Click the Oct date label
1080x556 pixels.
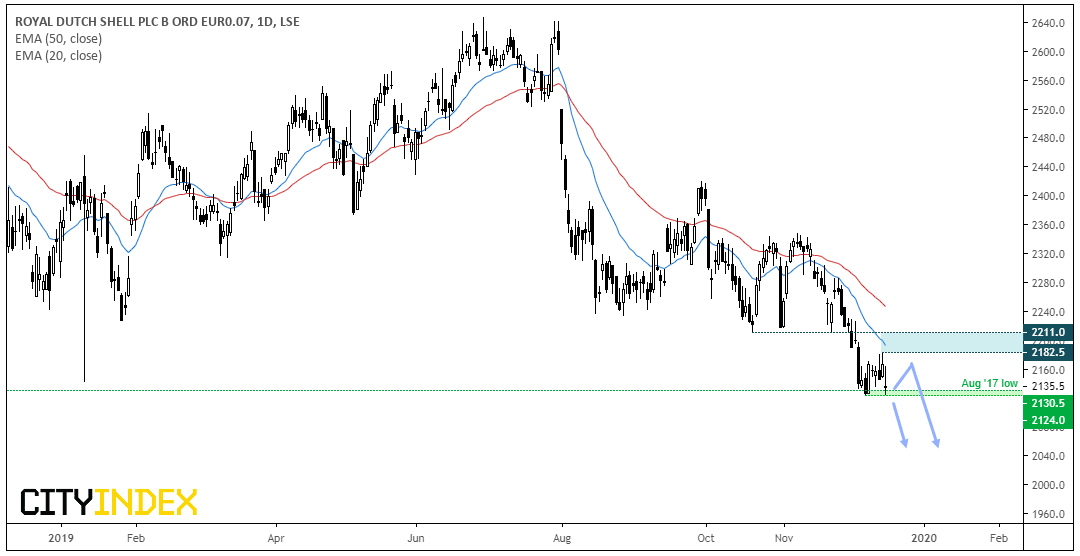(706, 537)
